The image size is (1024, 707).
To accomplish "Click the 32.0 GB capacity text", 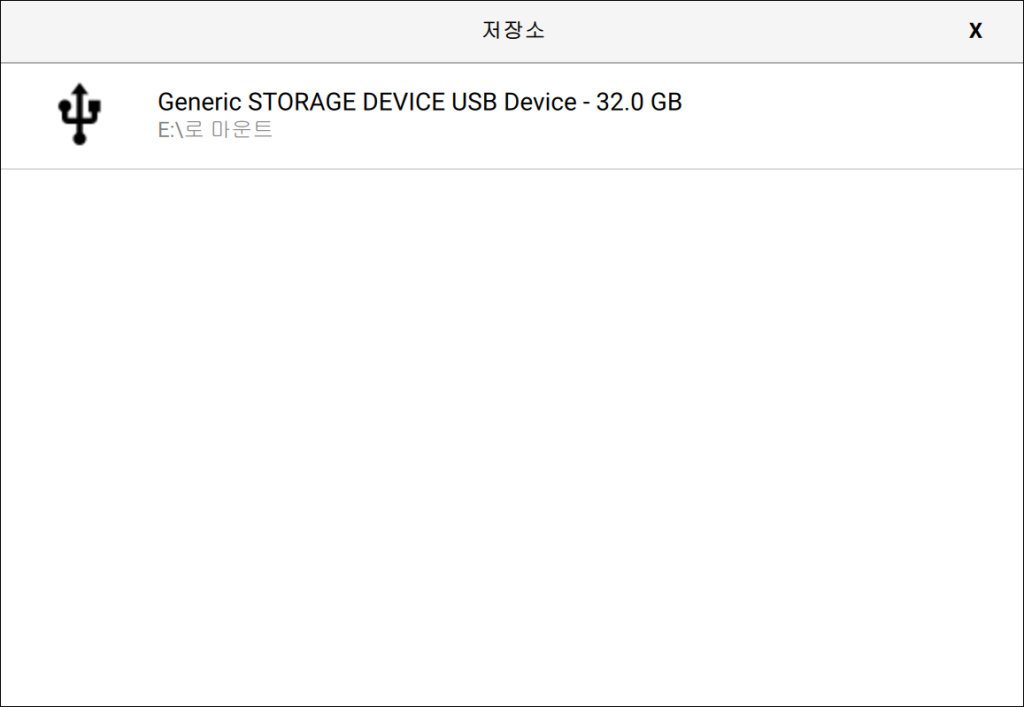I will pos(639,102).
